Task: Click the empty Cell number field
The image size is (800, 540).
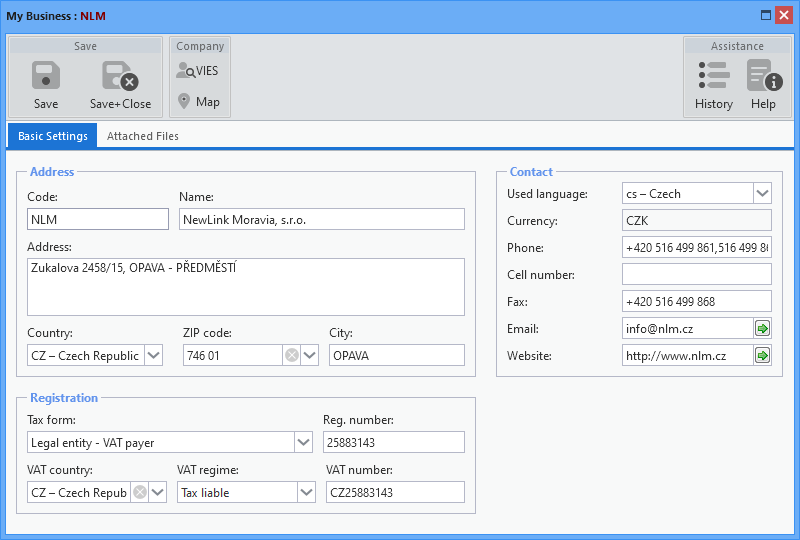Action: pos(697,275)
